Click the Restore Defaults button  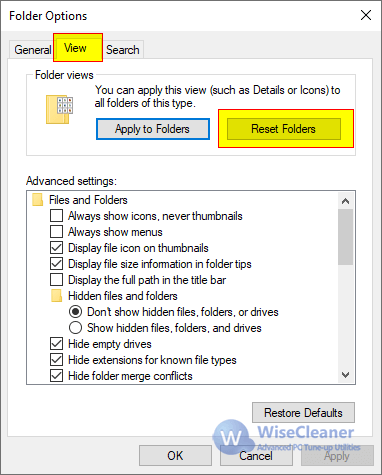point(303,413)
